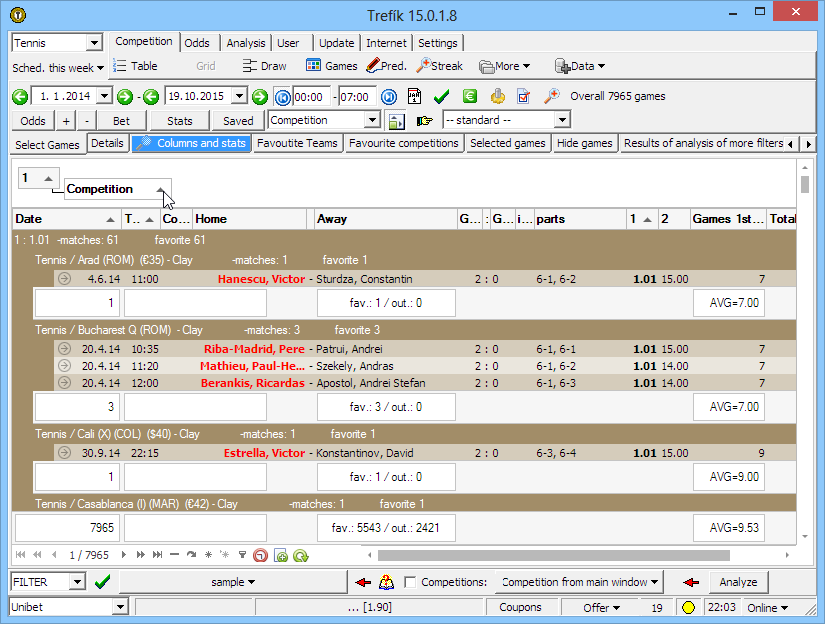825x624 pixels.
Task: Open the Pred. predictions tool
Action: [386, 66]
